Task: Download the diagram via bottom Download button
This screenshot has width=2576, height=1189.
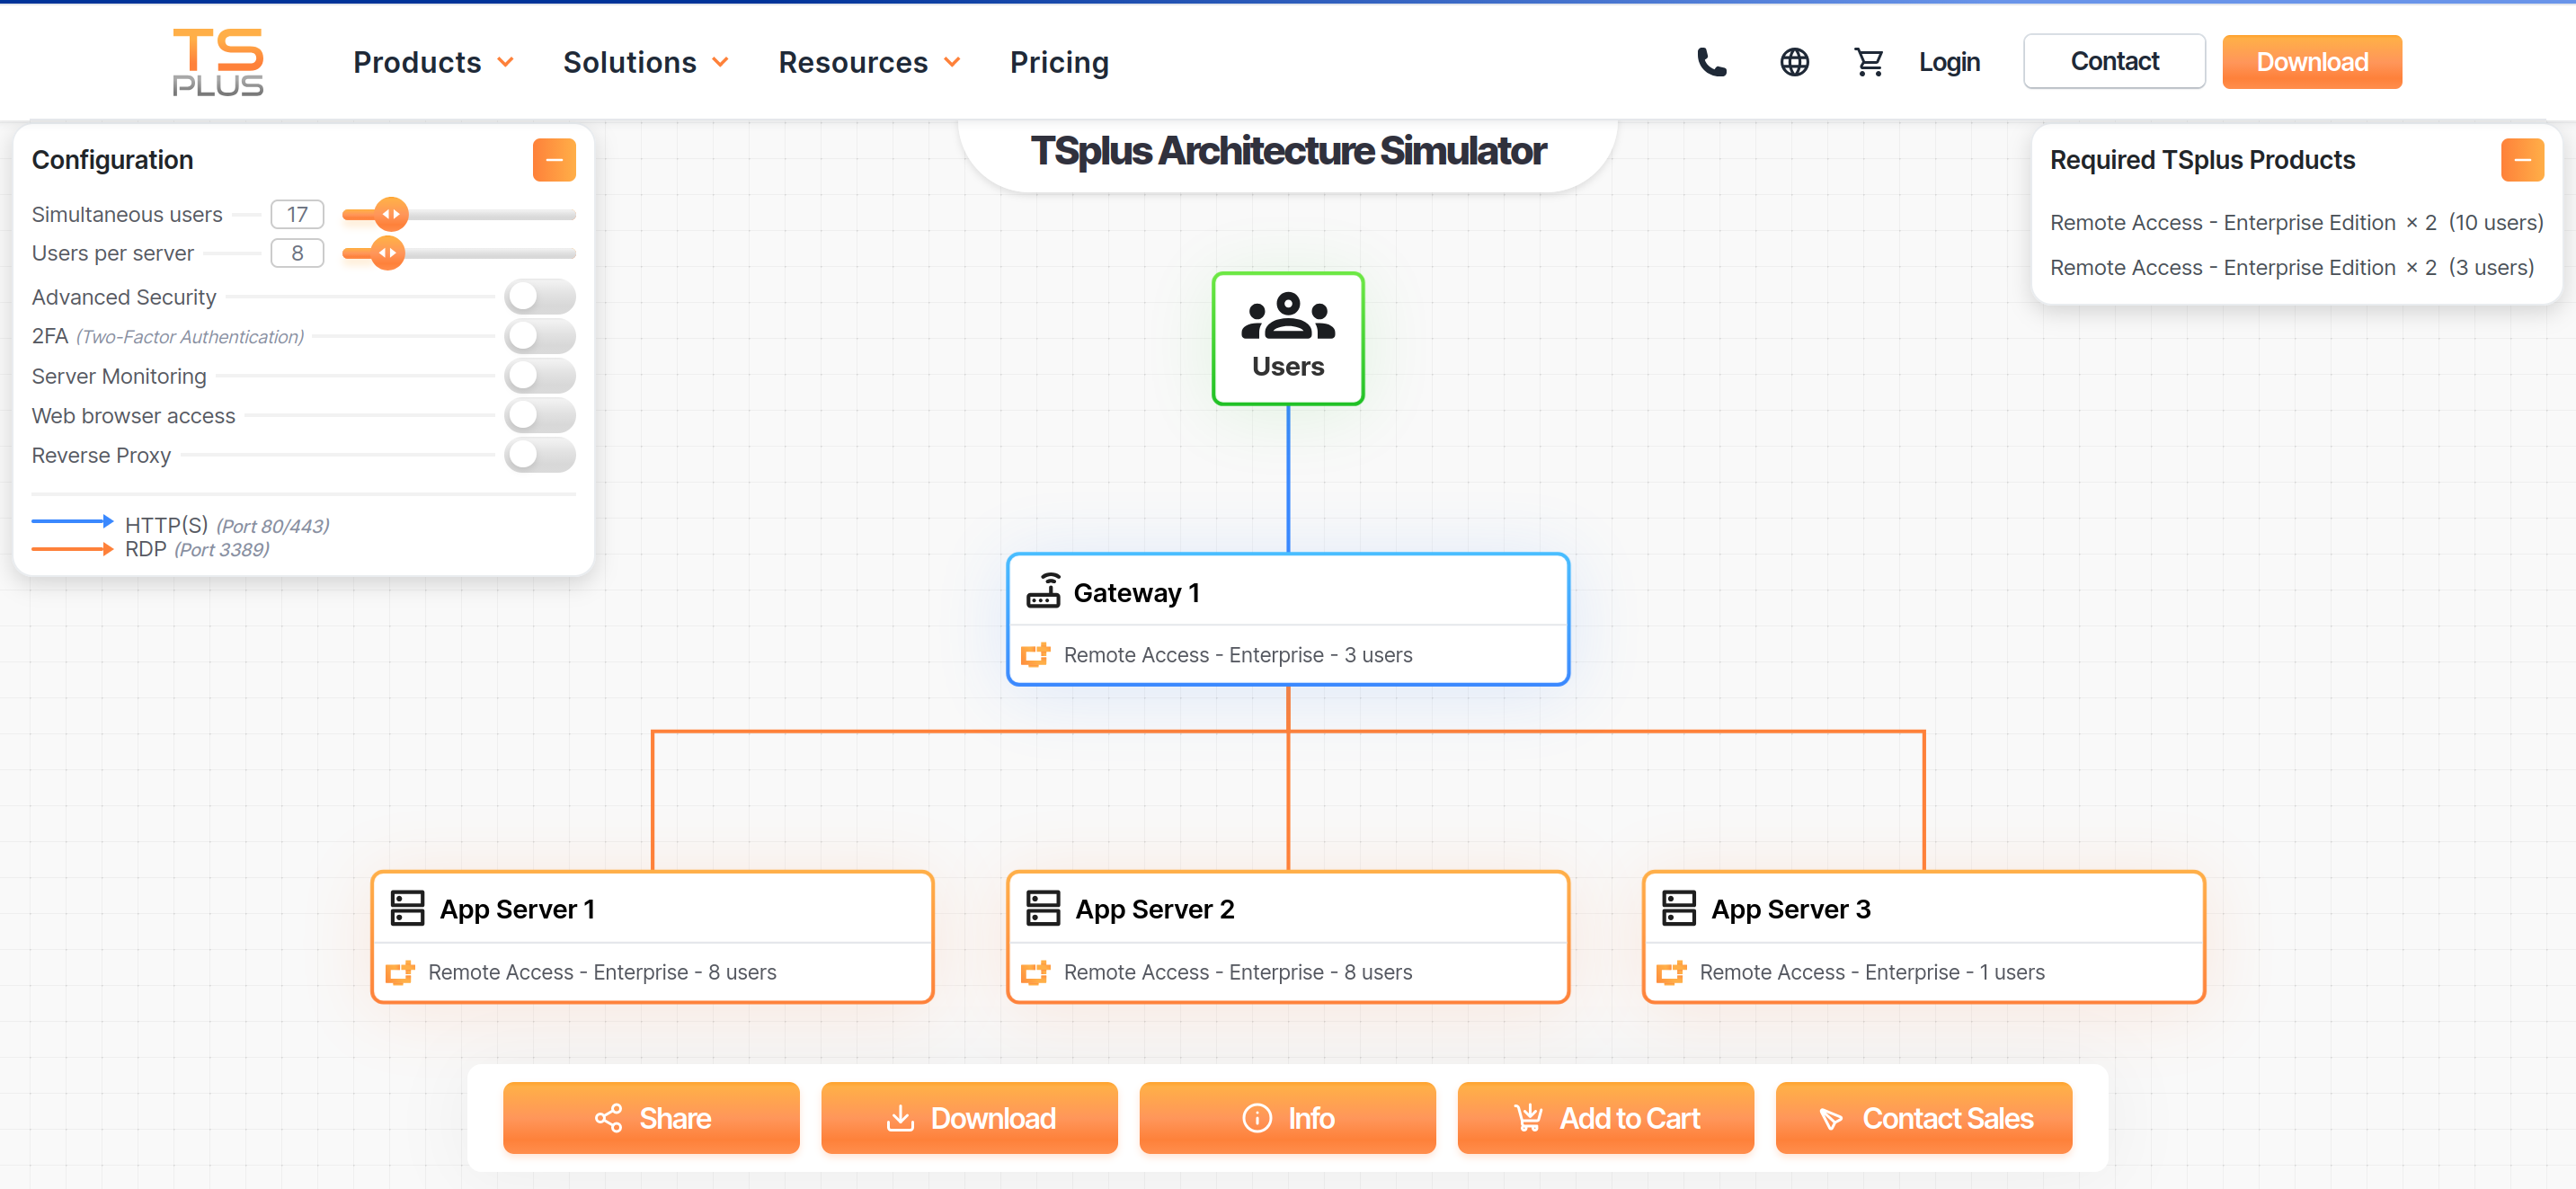Action: pos(969,1118)
